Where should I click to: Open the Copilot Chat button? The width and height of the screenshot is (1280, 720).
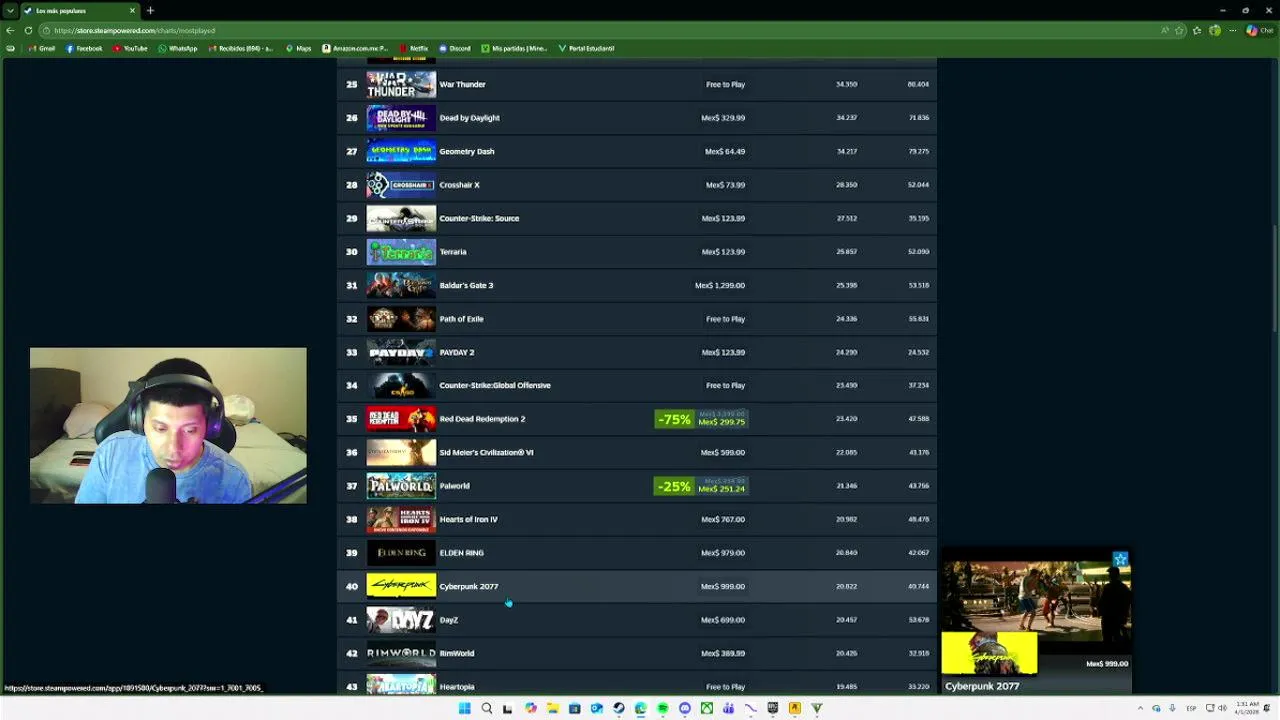[1258, 30]
